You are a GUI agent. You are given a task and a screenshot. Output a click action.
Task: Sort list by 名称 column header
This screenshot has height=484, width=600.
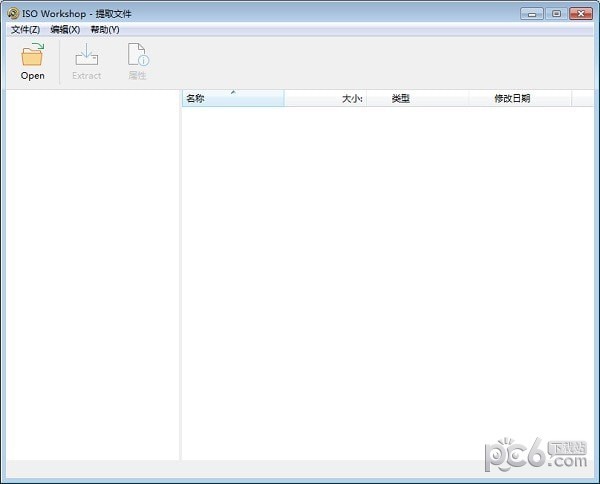pos(233,98)
